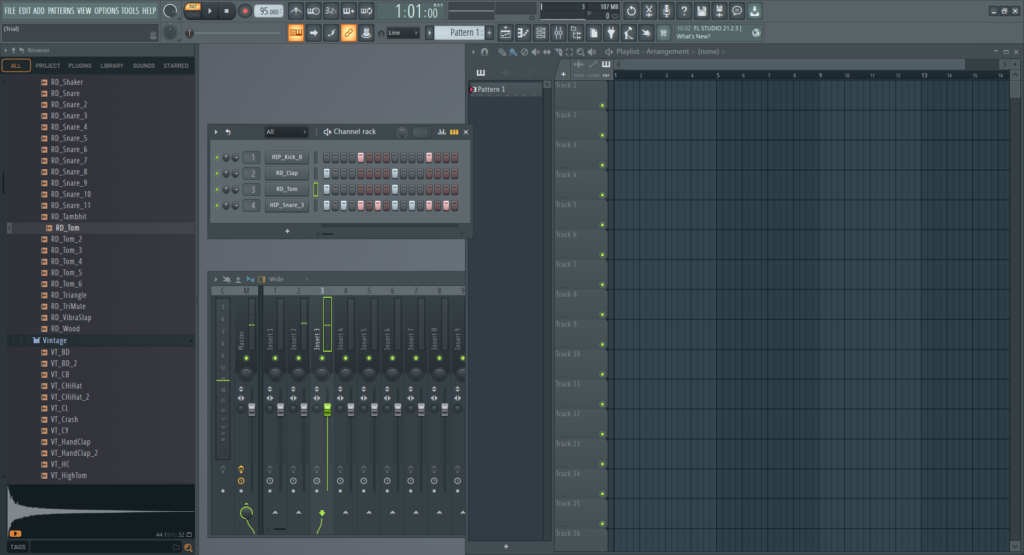Collapse the Vintage folder in Browser

(x=54, y=341)
